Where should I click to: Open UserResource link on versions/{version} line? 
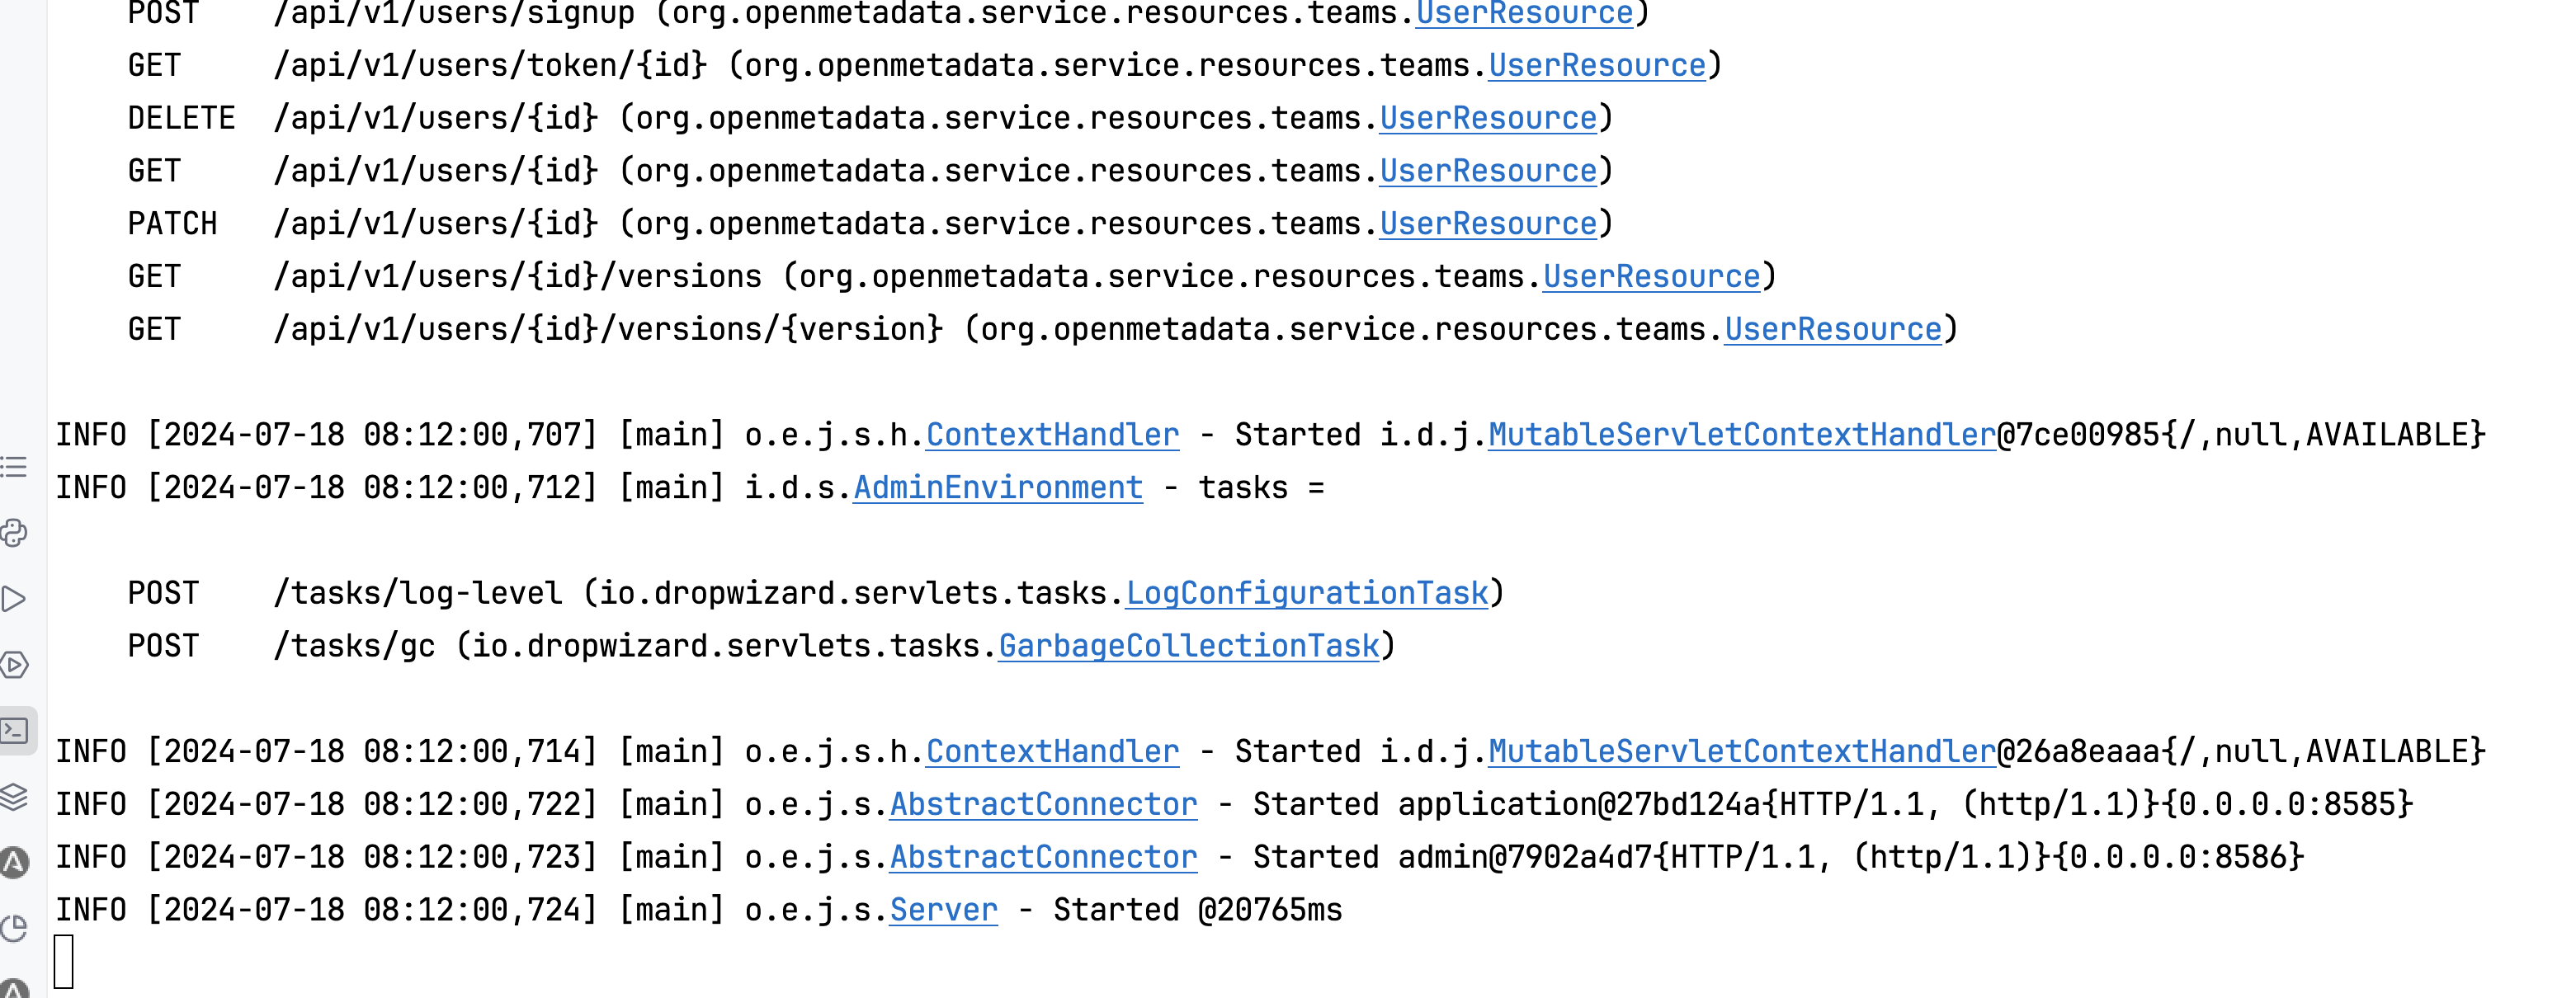click(1832, 329)
